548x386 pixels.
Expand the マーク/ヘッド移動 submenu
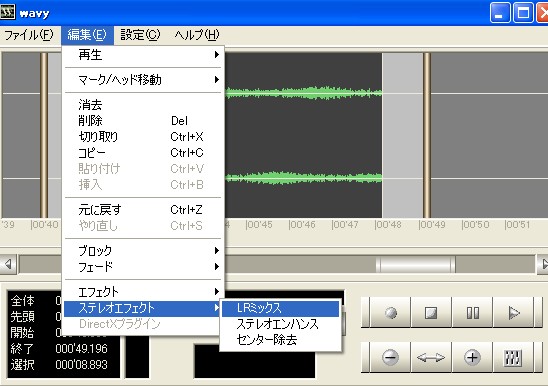(143, 80)
